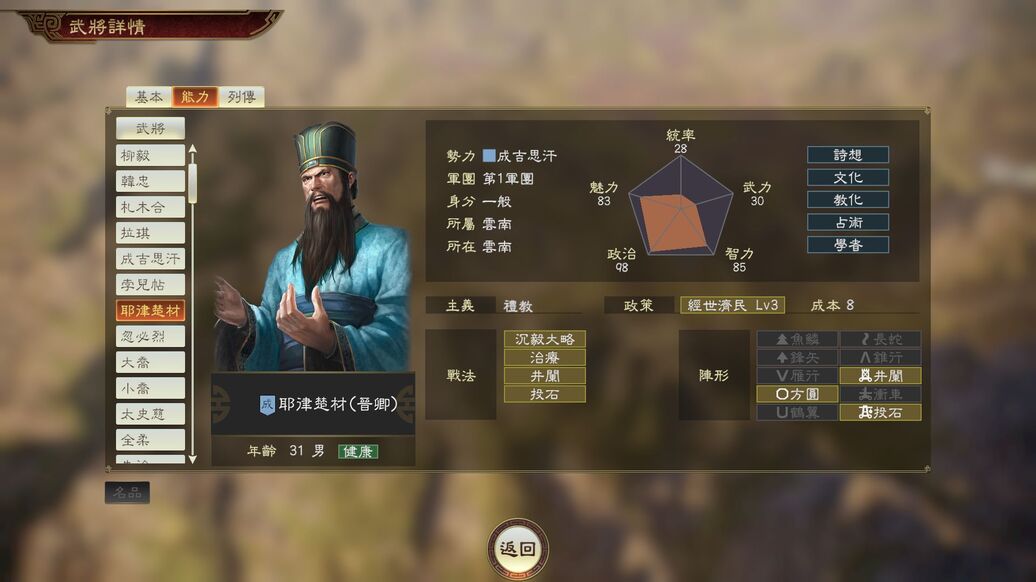Click the officer list scrollbar handle
1036x582 pixels.
pyautogui.click(x=192, y=183)
